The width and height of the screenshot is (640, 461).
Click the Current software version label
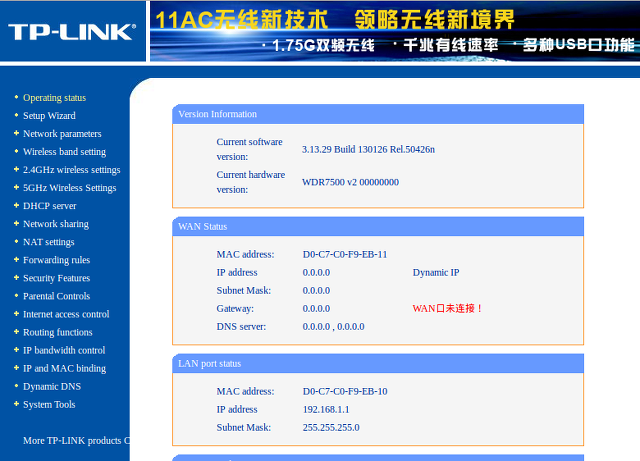click(x=249, y=149)
